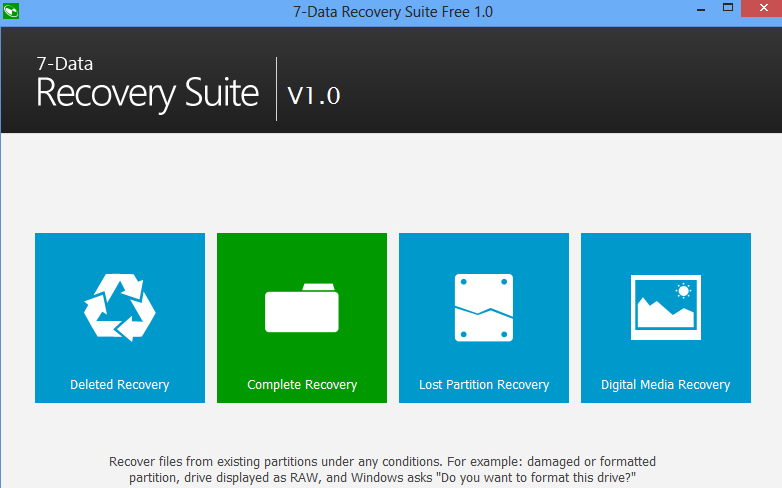The height and width of the screenshot is (488, 782).
Task: Click the sun inside the photo icon
Action: tap(684, 292)
